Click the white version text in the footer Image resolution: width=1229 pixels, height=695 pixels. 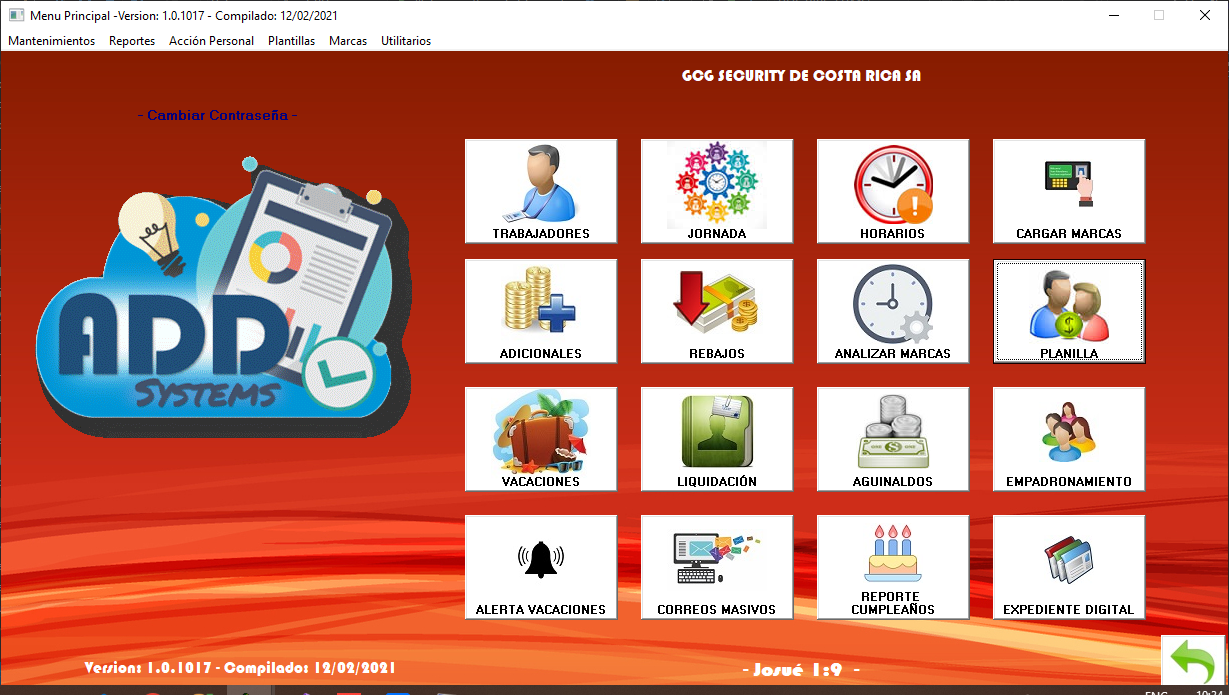(241, 668)
